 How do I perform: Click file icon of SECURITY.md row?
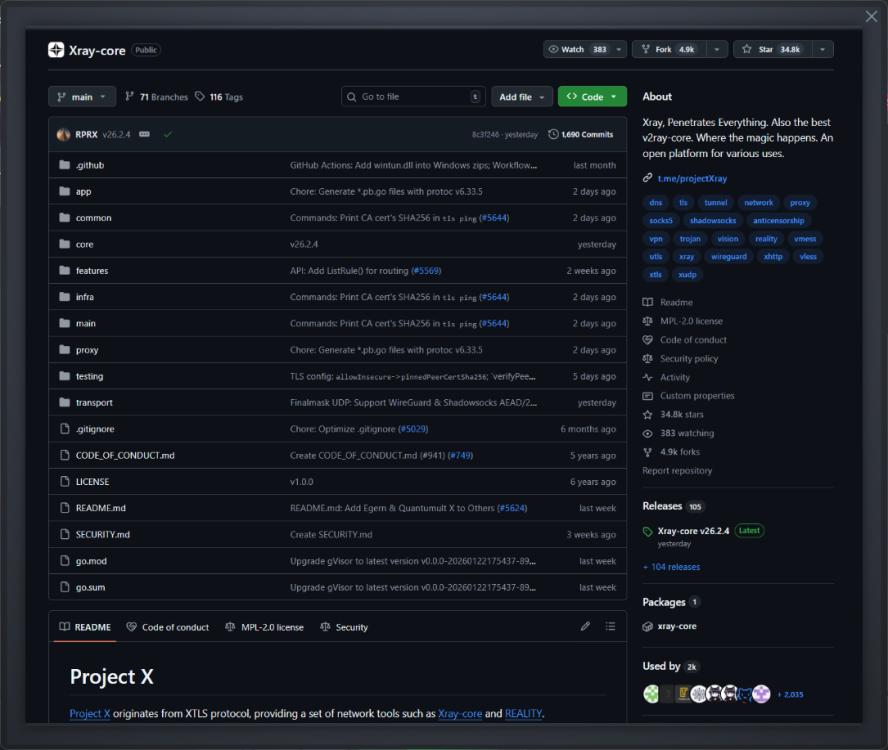65,534
